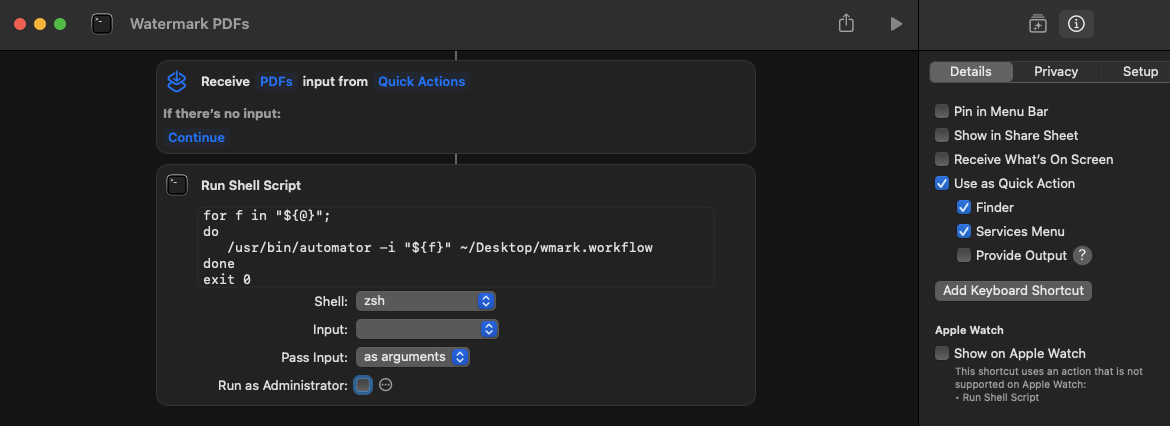The height and width of the screenshot is (426, 1170).
Task: Open the empty Input dropdown
Action: [x=427, y=329]
